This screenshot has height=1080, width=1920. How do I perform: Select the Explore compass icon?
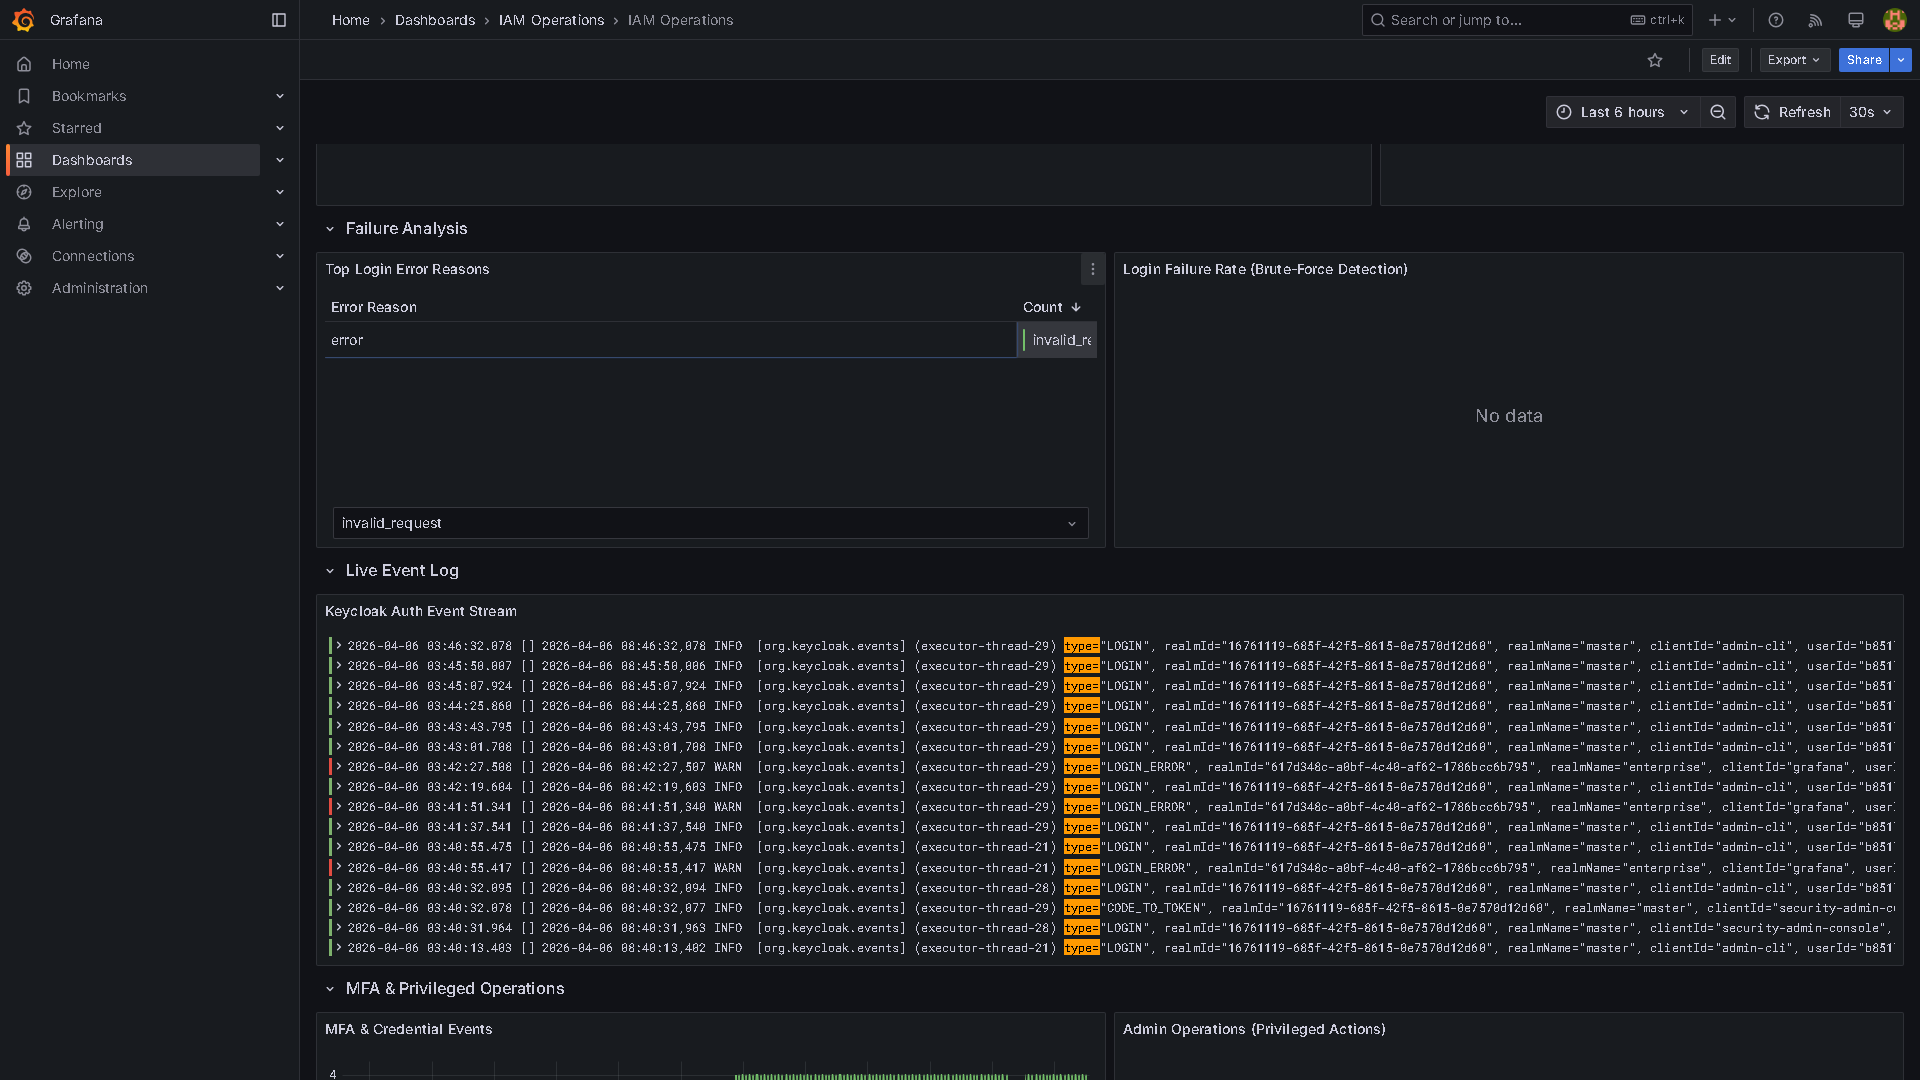click(x=24, y=192)
